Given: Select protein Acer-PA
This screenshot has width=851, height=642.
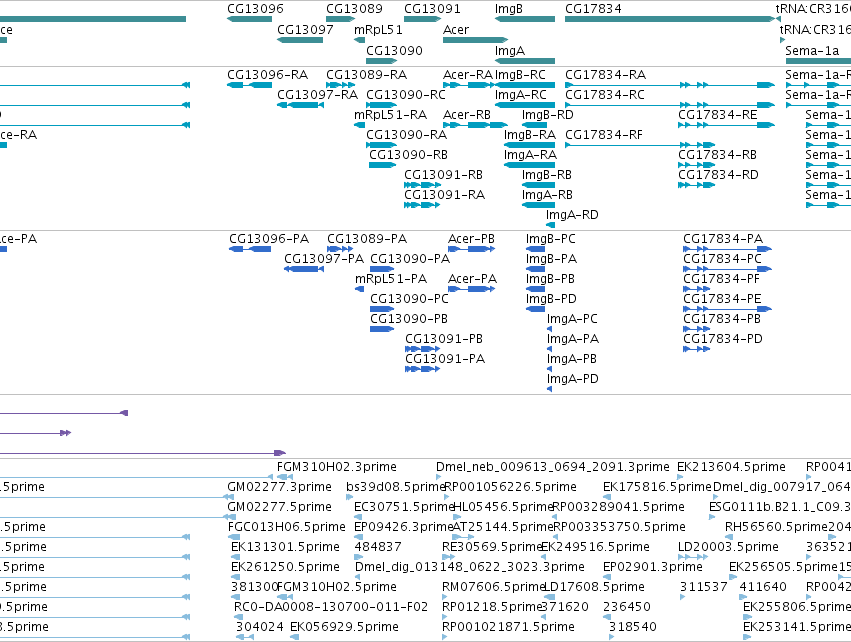Looking at the screenshot, I should (472, 278).
